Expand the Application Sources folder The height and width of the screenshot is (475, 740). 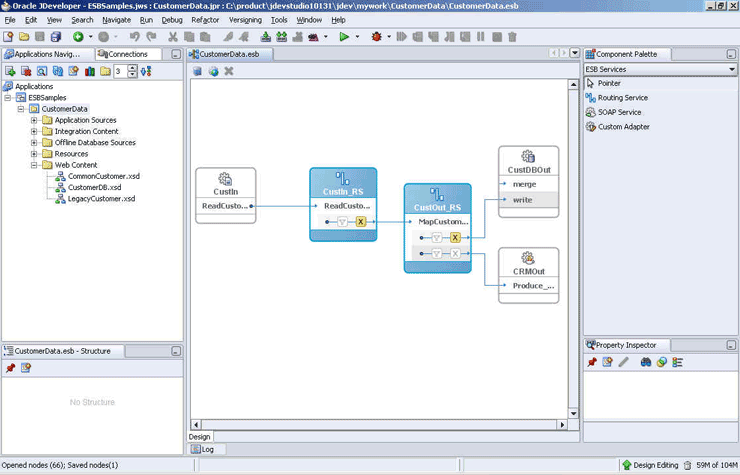pos(34,120)
